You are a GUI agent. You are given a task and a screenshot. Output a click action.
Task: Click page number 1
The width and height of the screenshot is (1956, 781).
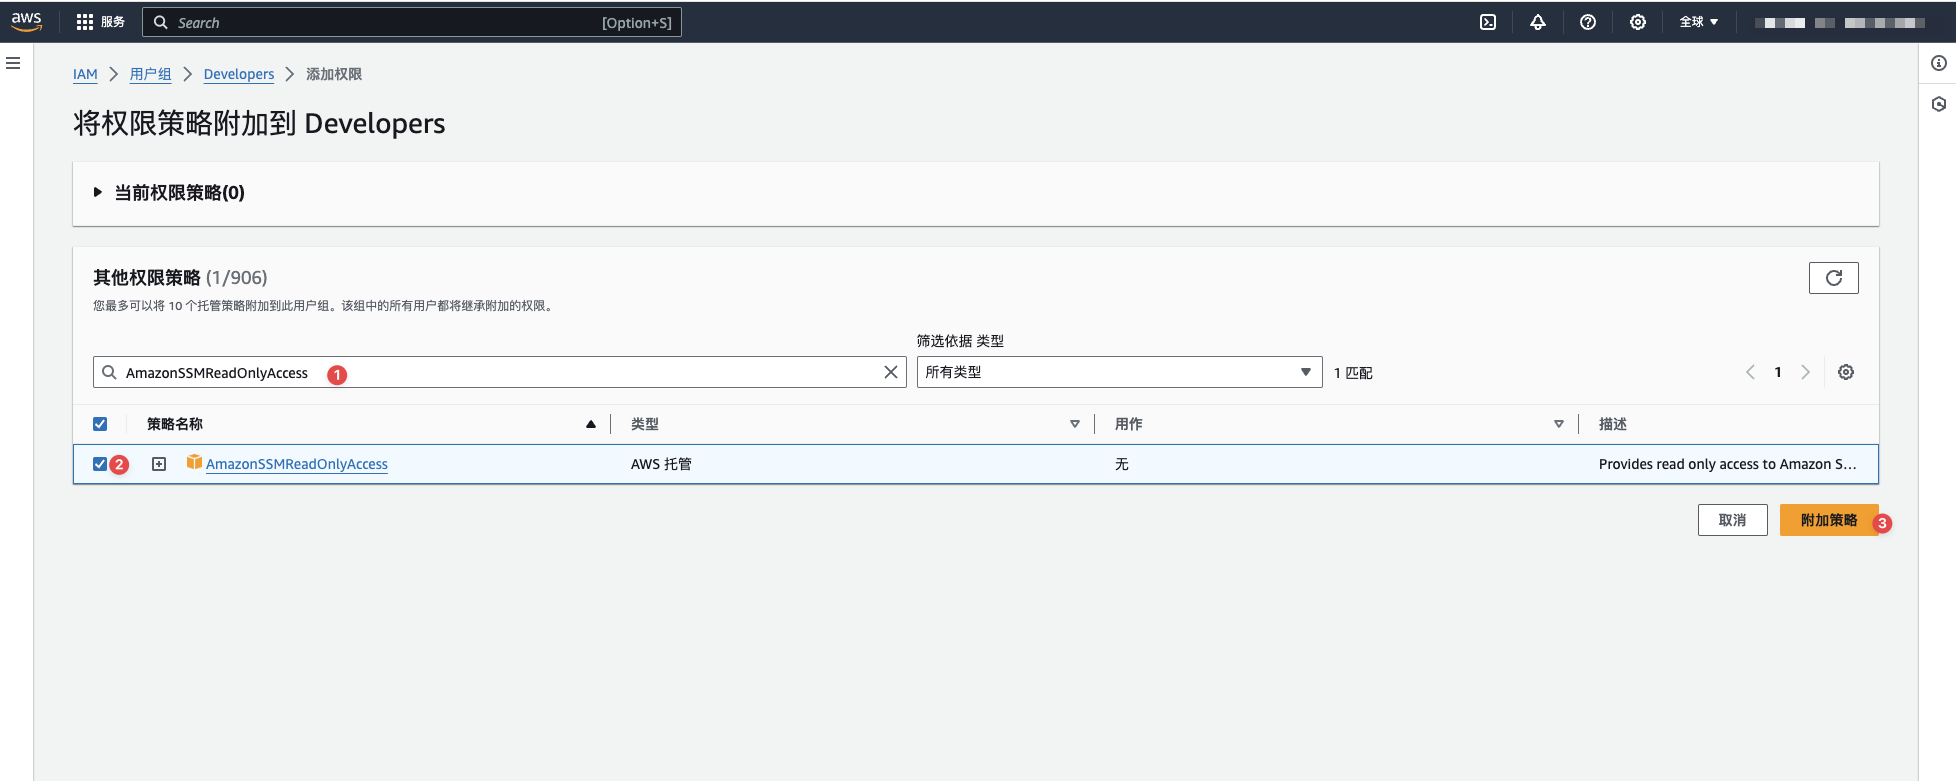pyautogui.click(x=1778, y=372)
